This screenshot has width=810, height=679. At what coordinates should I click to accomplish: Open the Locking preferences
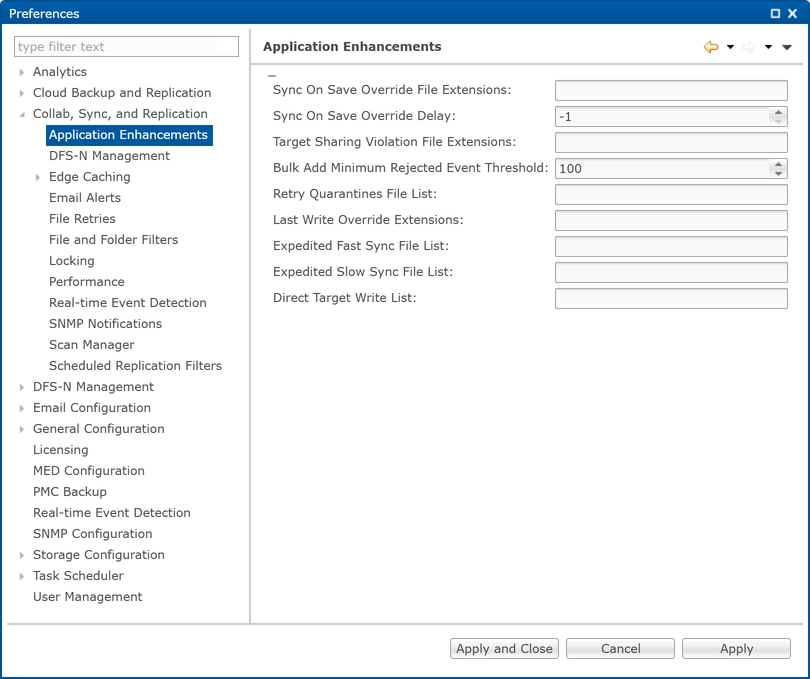point(71,261)
